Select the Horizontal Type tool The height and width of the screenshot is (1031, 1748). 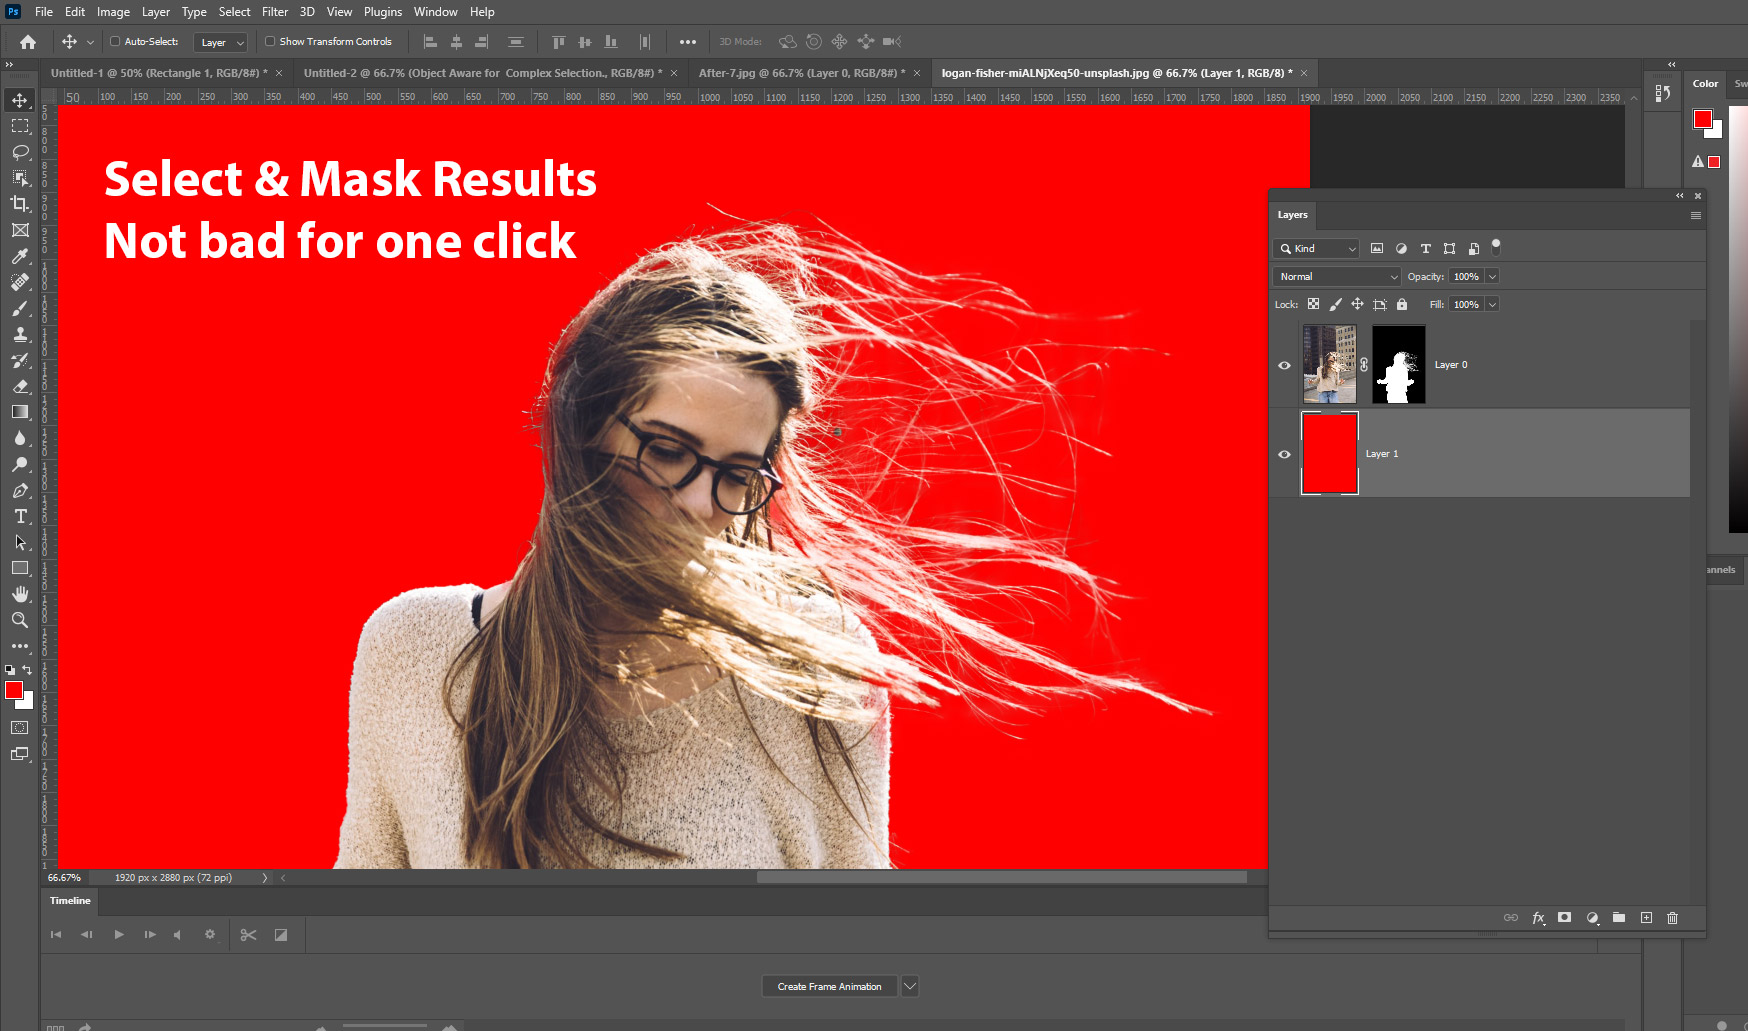point(20,516)
